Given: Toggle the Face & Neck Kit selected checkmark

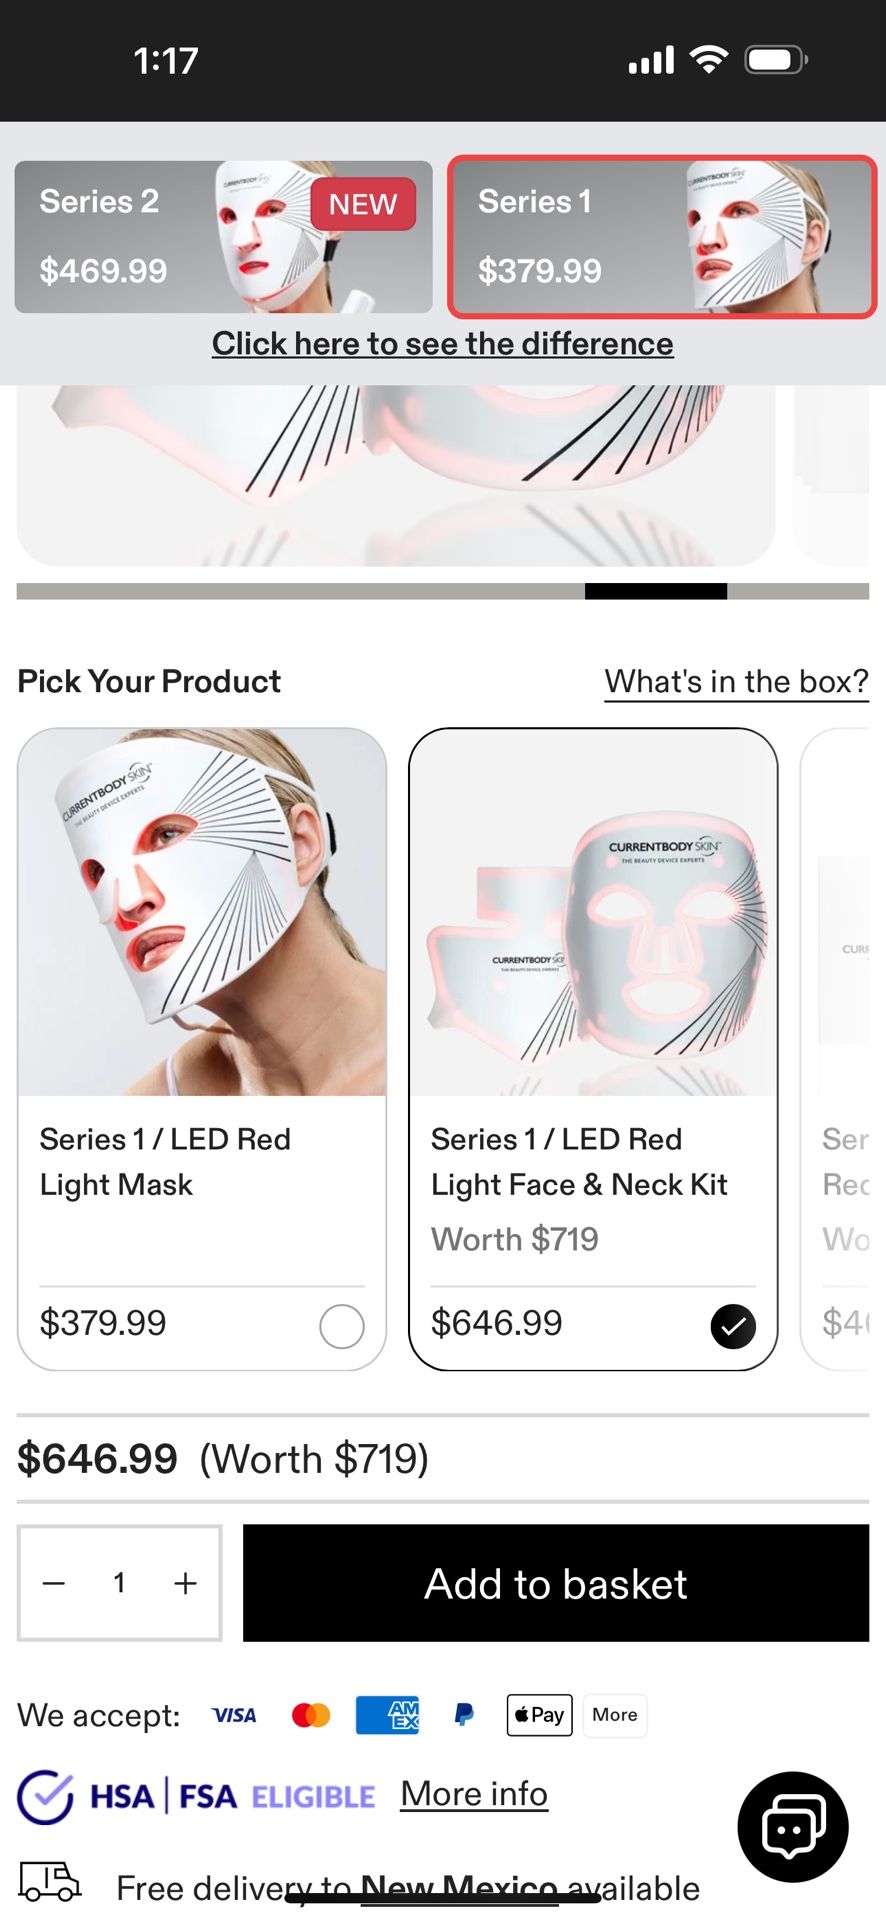Looking at the screenshot, I should coord(733,1326).
